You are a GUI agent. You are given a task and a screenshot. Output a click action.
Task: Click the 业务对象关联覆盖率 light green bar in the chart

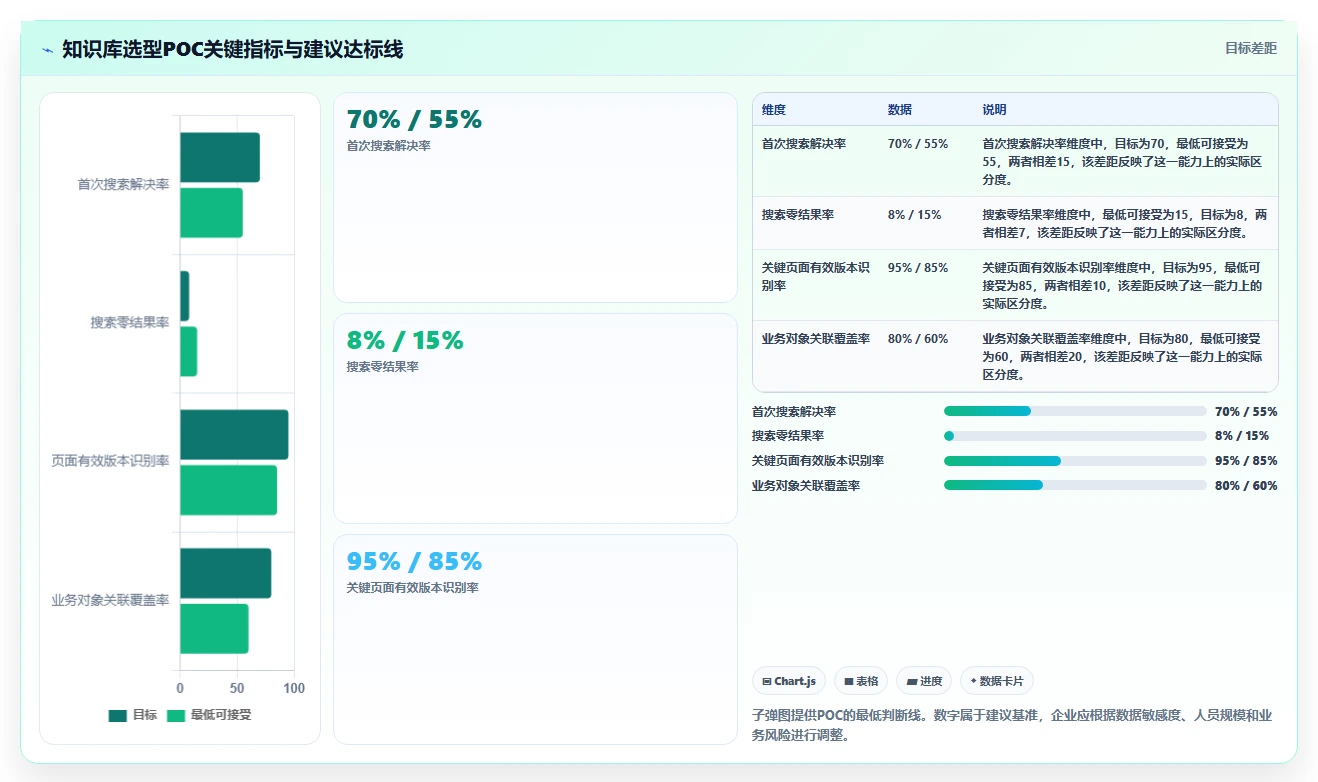[x=214, y=629]
